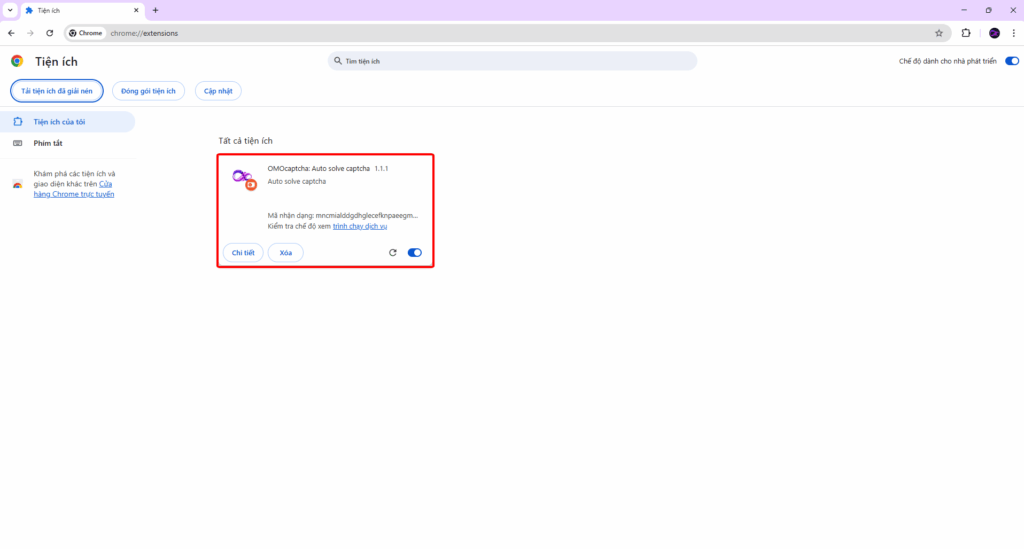Open the "trình chạy dịch vụ" service worker link
1024x549 pixels.
(x=360, y=226)
